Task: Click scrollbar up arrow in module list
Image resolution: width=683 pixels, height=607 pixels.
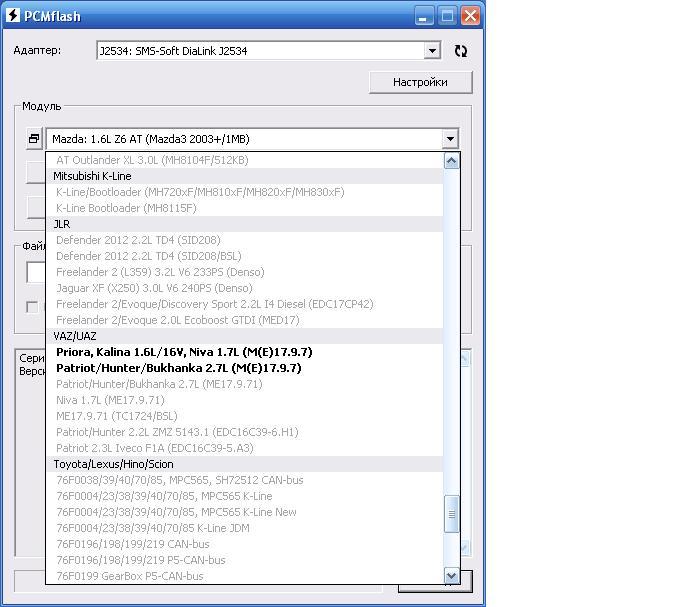Action: pos(451,161)
